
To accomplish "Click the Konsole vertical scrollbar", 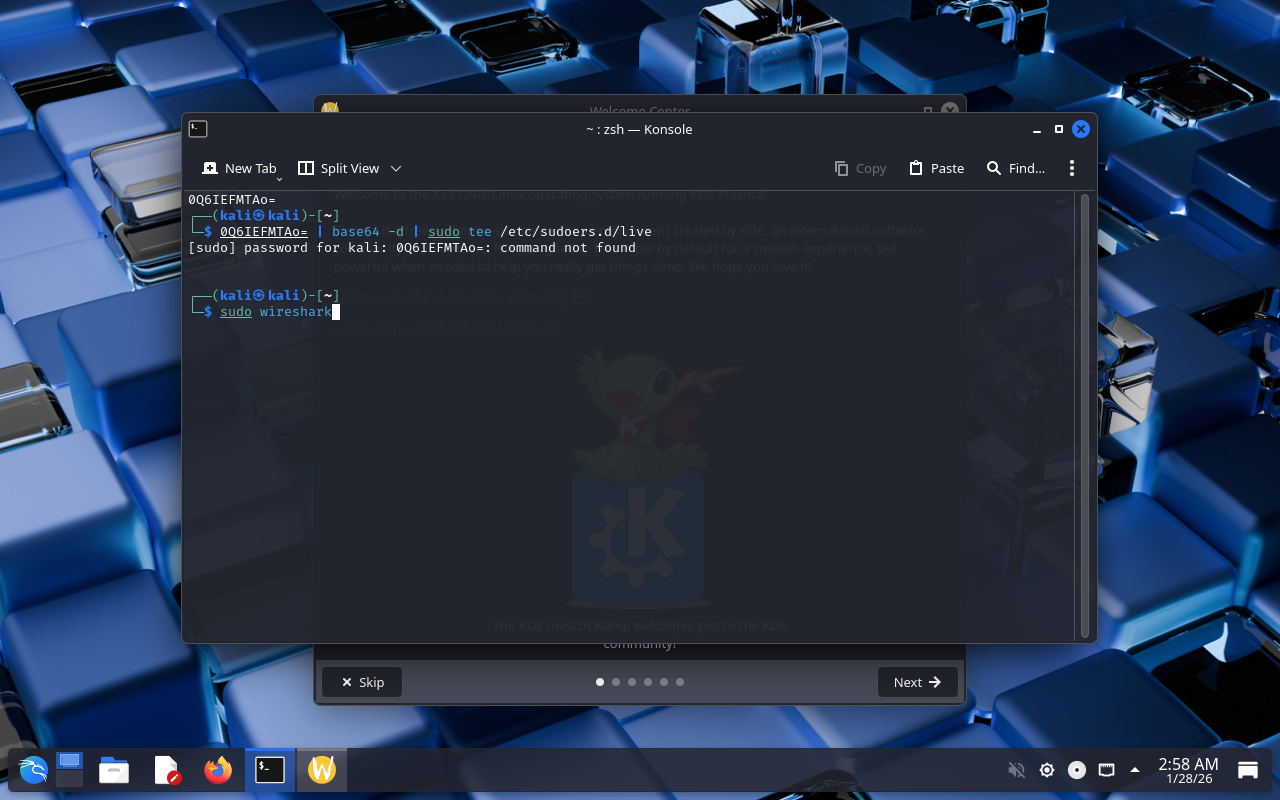I will point(1083,415).
